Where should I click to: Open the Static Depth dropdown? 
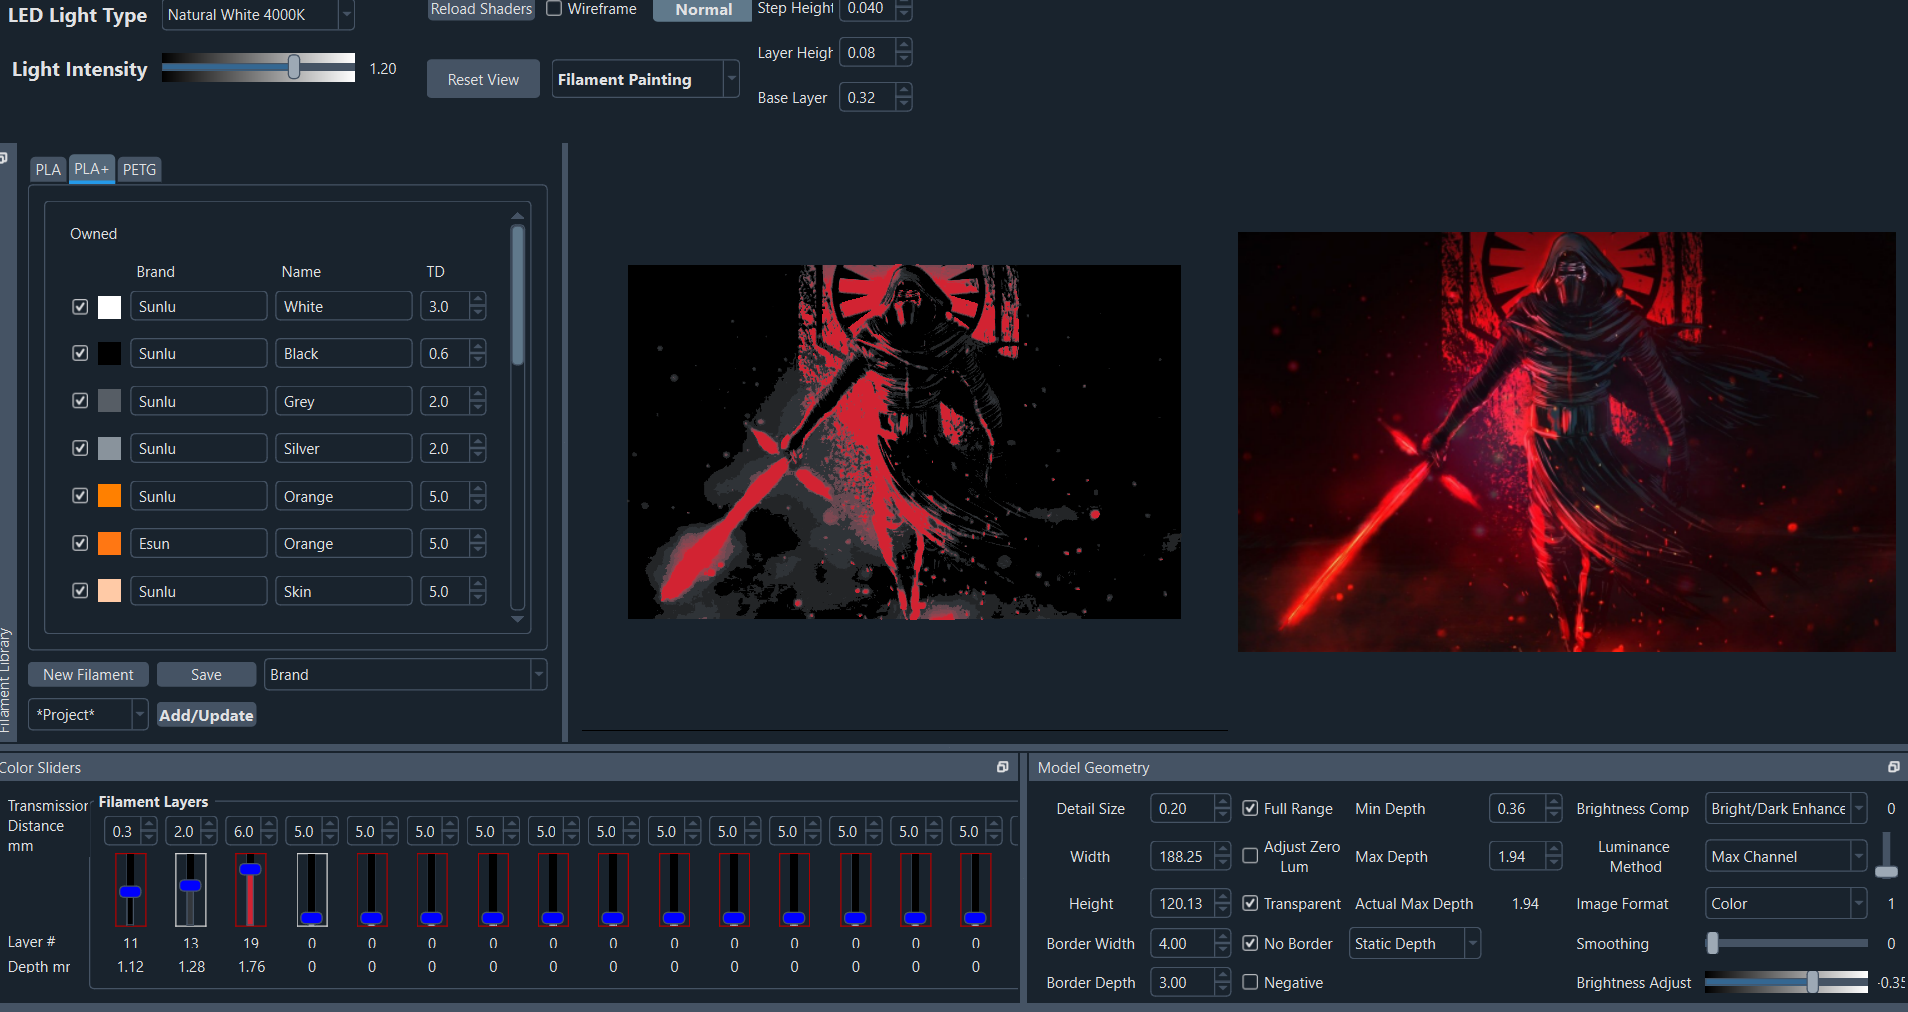coord(1414,943)
